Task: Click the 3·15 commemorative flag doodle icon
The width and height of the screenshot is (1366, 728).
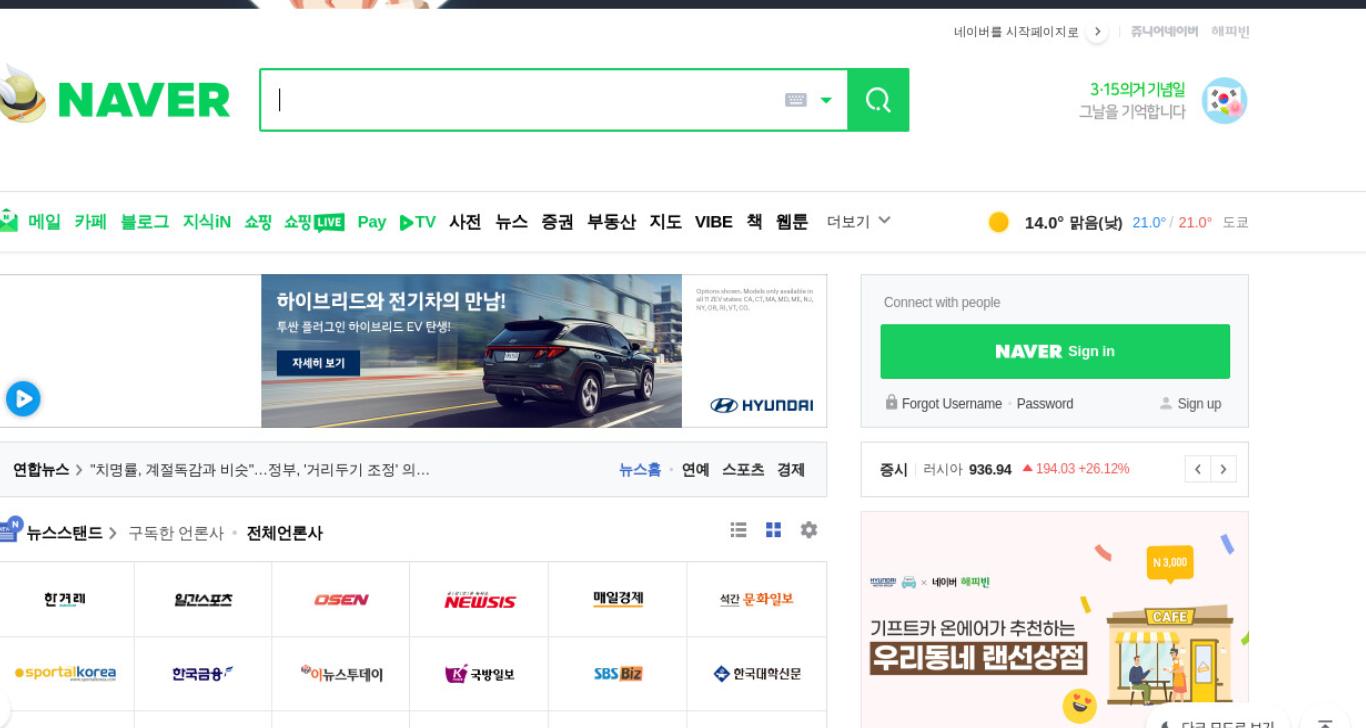Action: (1224, 101)
